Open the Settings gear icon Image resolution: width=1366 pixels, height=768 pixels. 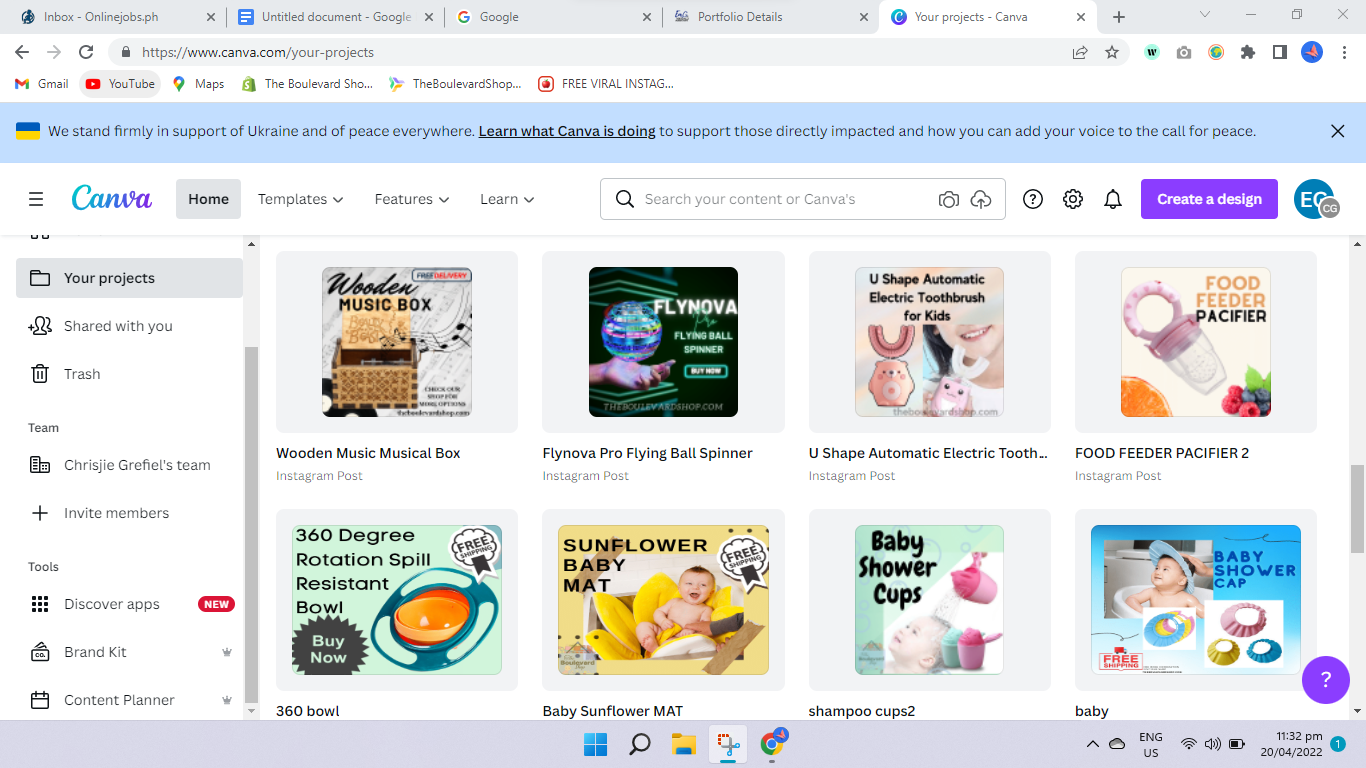1073,199
